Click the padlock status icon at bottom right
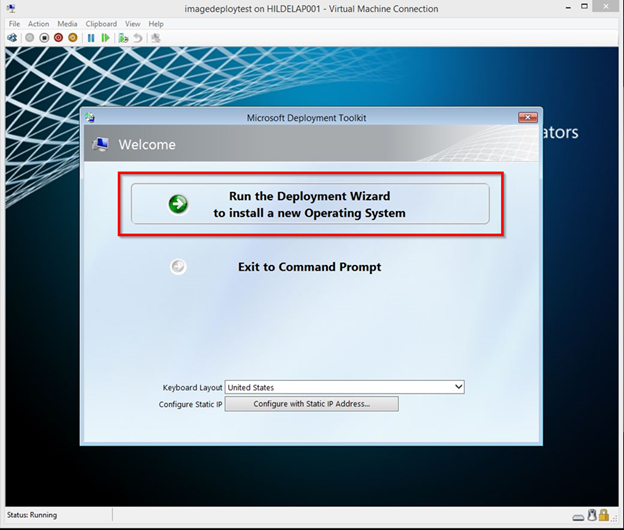 (x=604, y=515)
